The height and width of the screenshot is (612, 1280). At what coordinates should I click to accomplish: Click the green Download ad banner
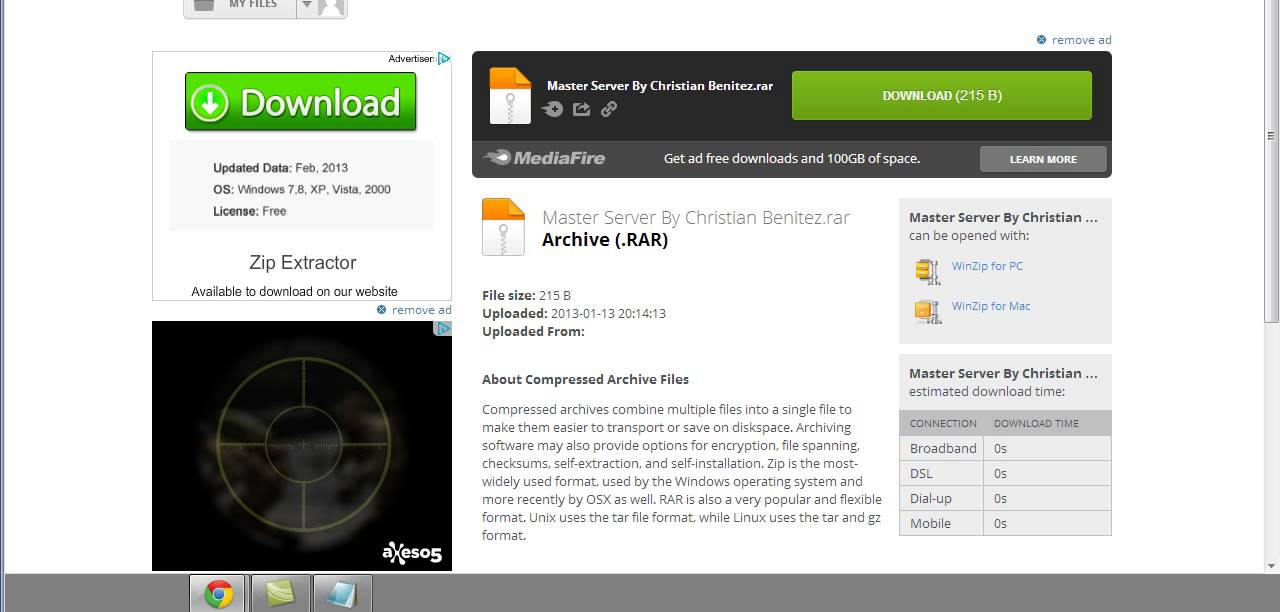coord(300,102)
